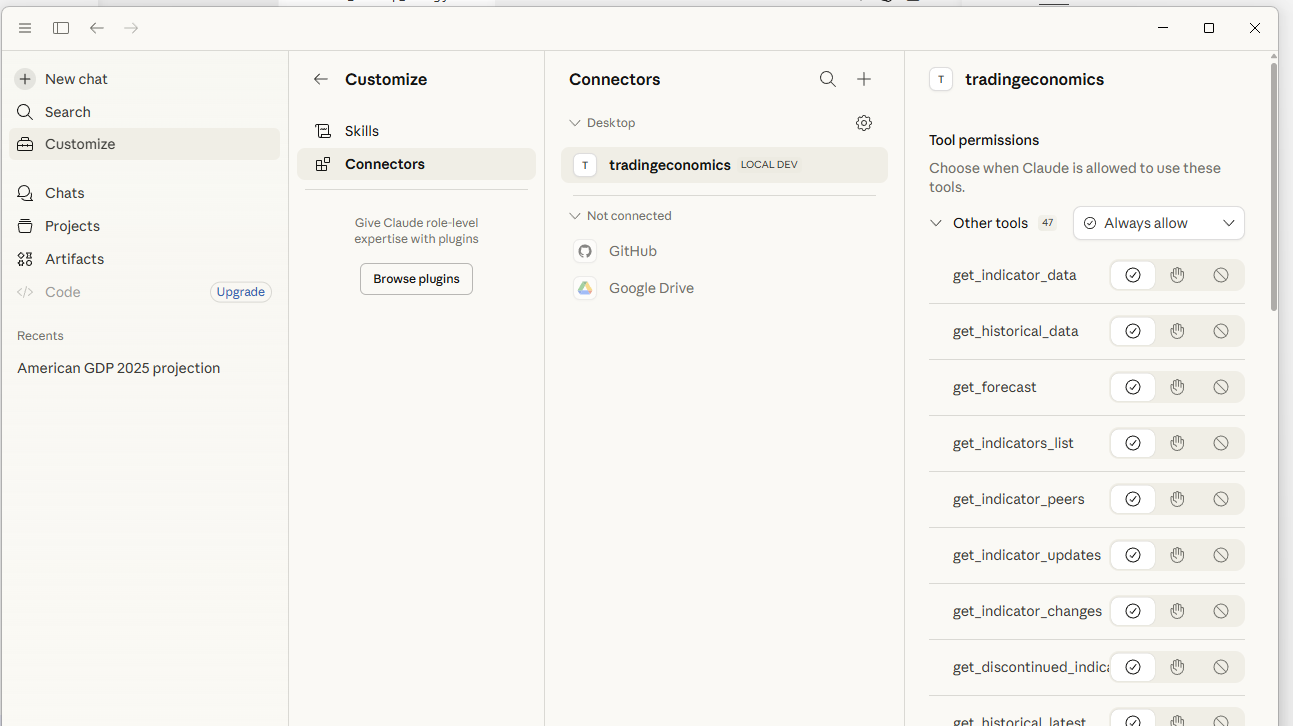Click the Upgrade link next to Code

(240, 291)
